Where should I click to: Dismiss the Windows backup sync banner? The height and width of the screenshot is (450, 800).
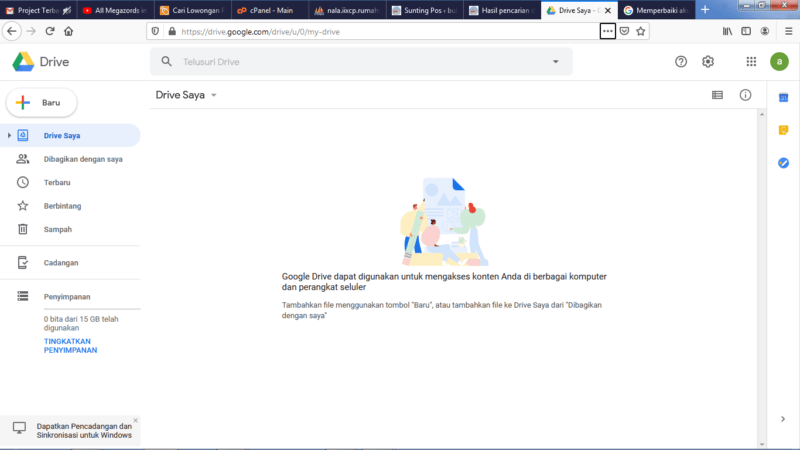[135, 420]
